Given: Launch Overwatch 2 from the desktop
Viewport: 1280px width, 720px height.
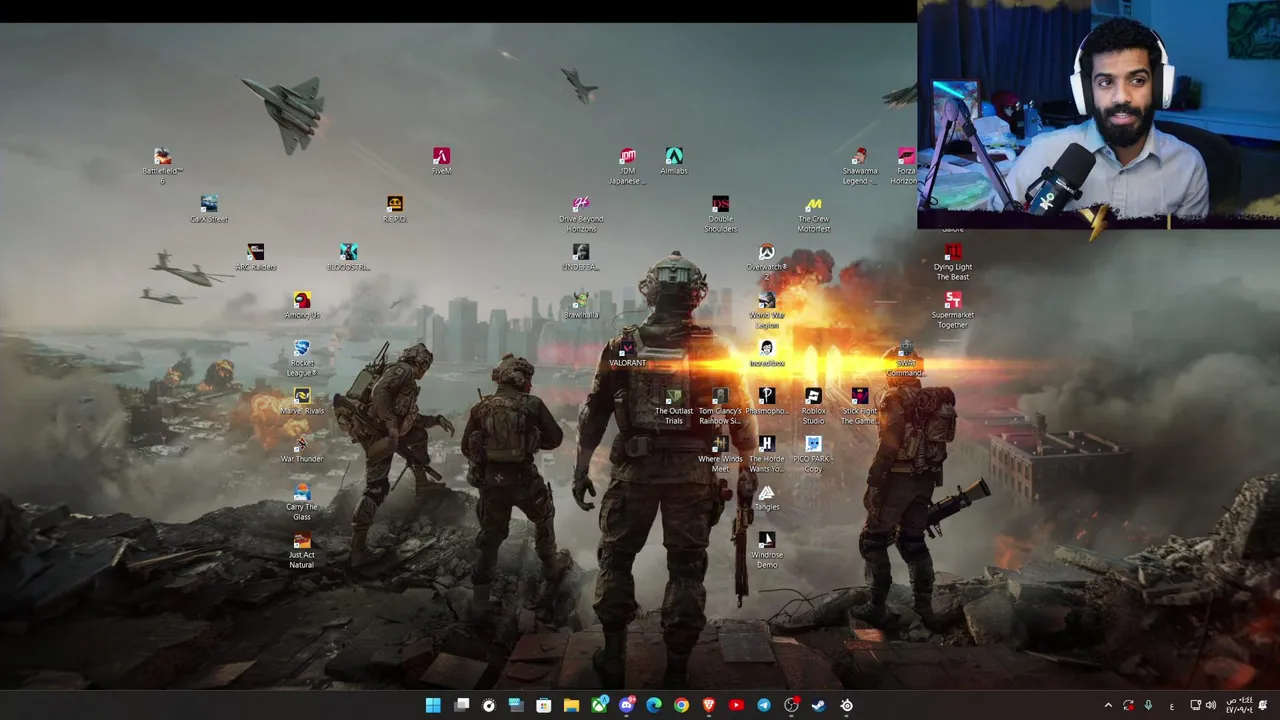Looking at the screenshot, I should point(767,262).
